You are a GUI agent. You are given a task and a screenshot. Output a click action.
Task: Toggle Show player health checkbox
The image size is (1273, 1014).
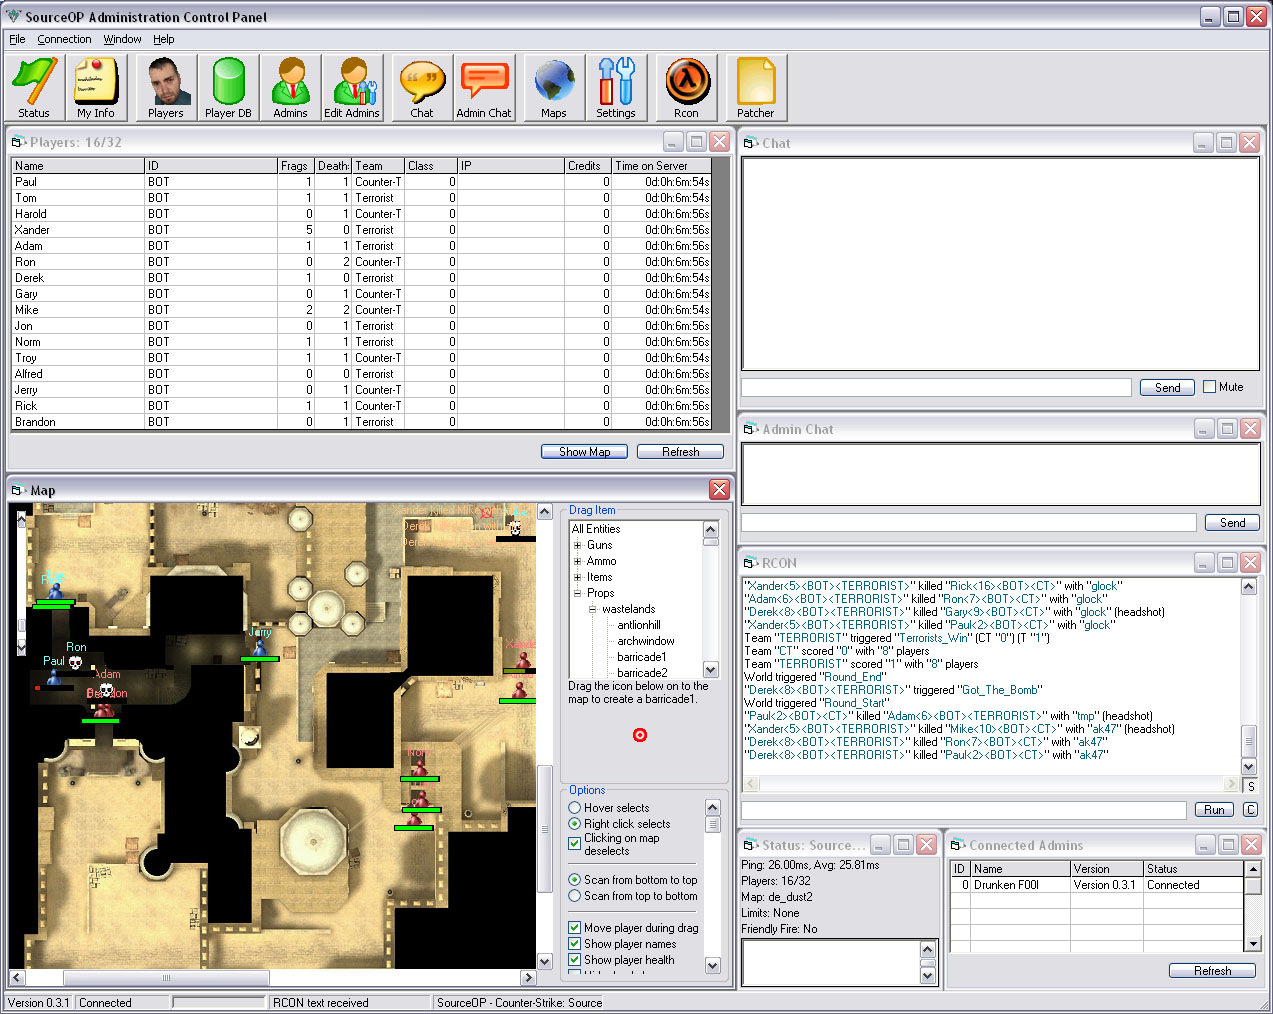point(575,960)
